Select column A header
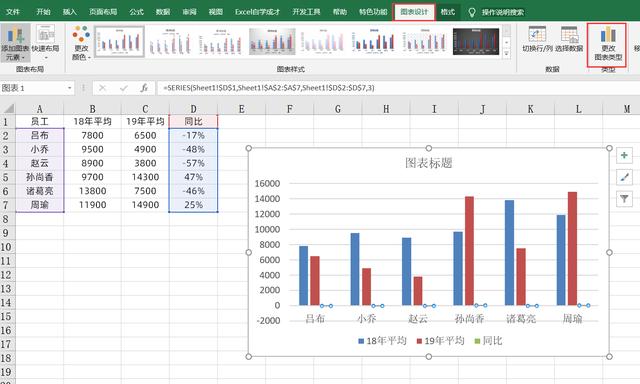 pos(40,109)
